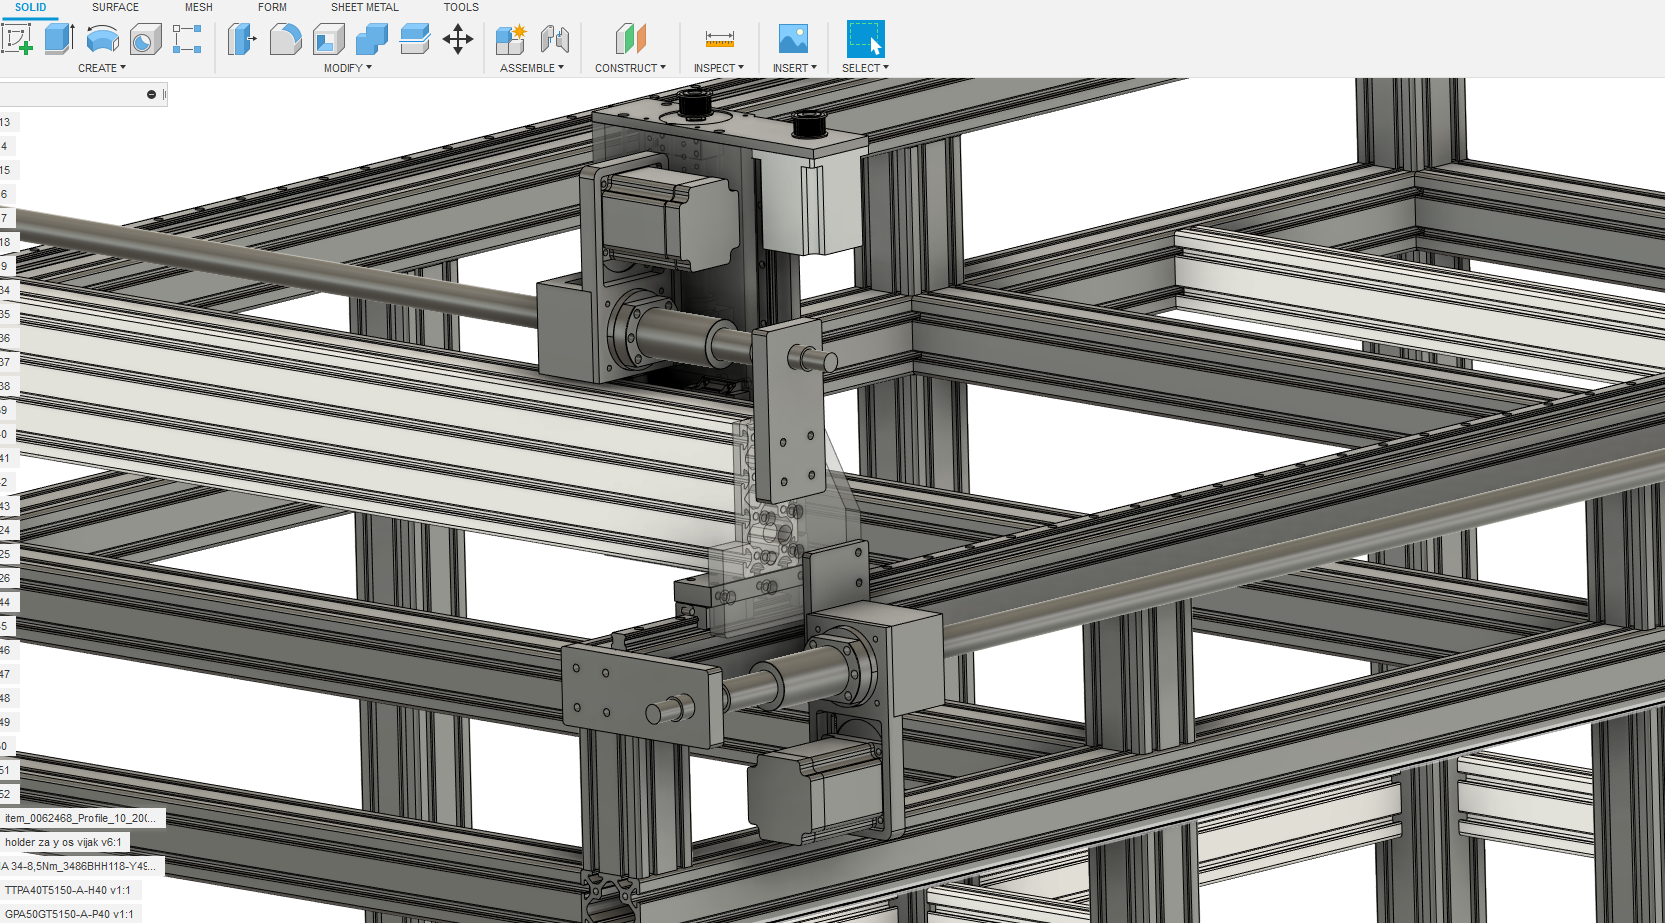Image resolution: width=1665 pixels, height=923 pixels.
Task: Open the SHEET METAL tab
Action: 364,7
